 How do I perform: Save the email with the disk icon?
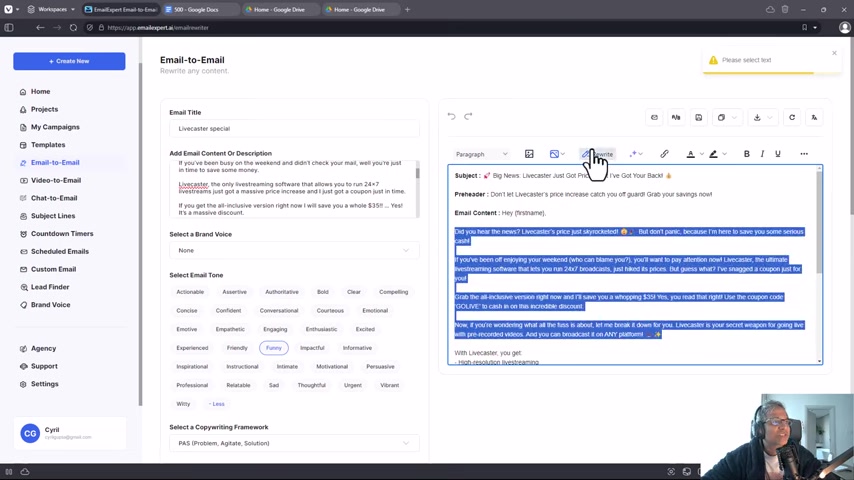[x=698, y=117]
